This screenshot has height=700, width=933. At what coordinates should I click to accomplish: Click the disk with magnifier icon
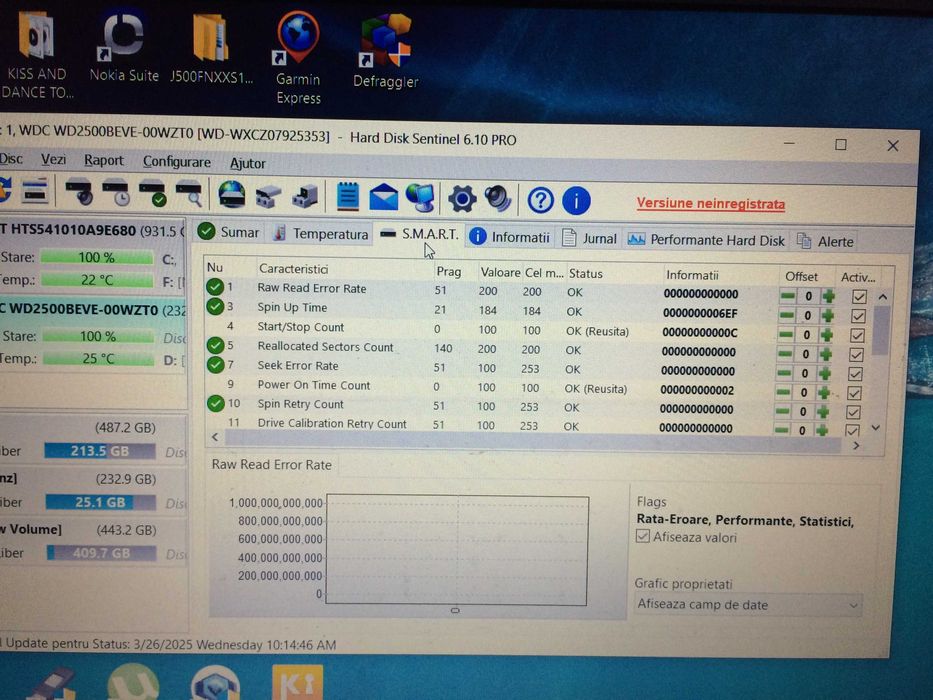click(x=189, y=193)
